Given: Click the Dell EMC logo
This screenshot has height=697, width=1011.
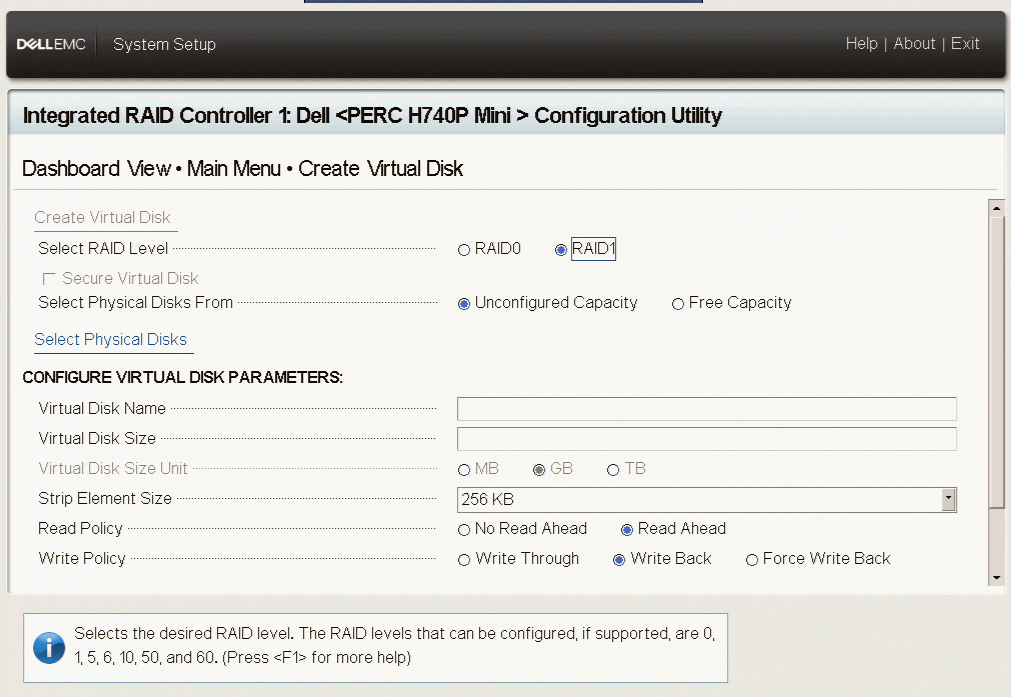Looking at the screenshot, I should coord(51,44).
